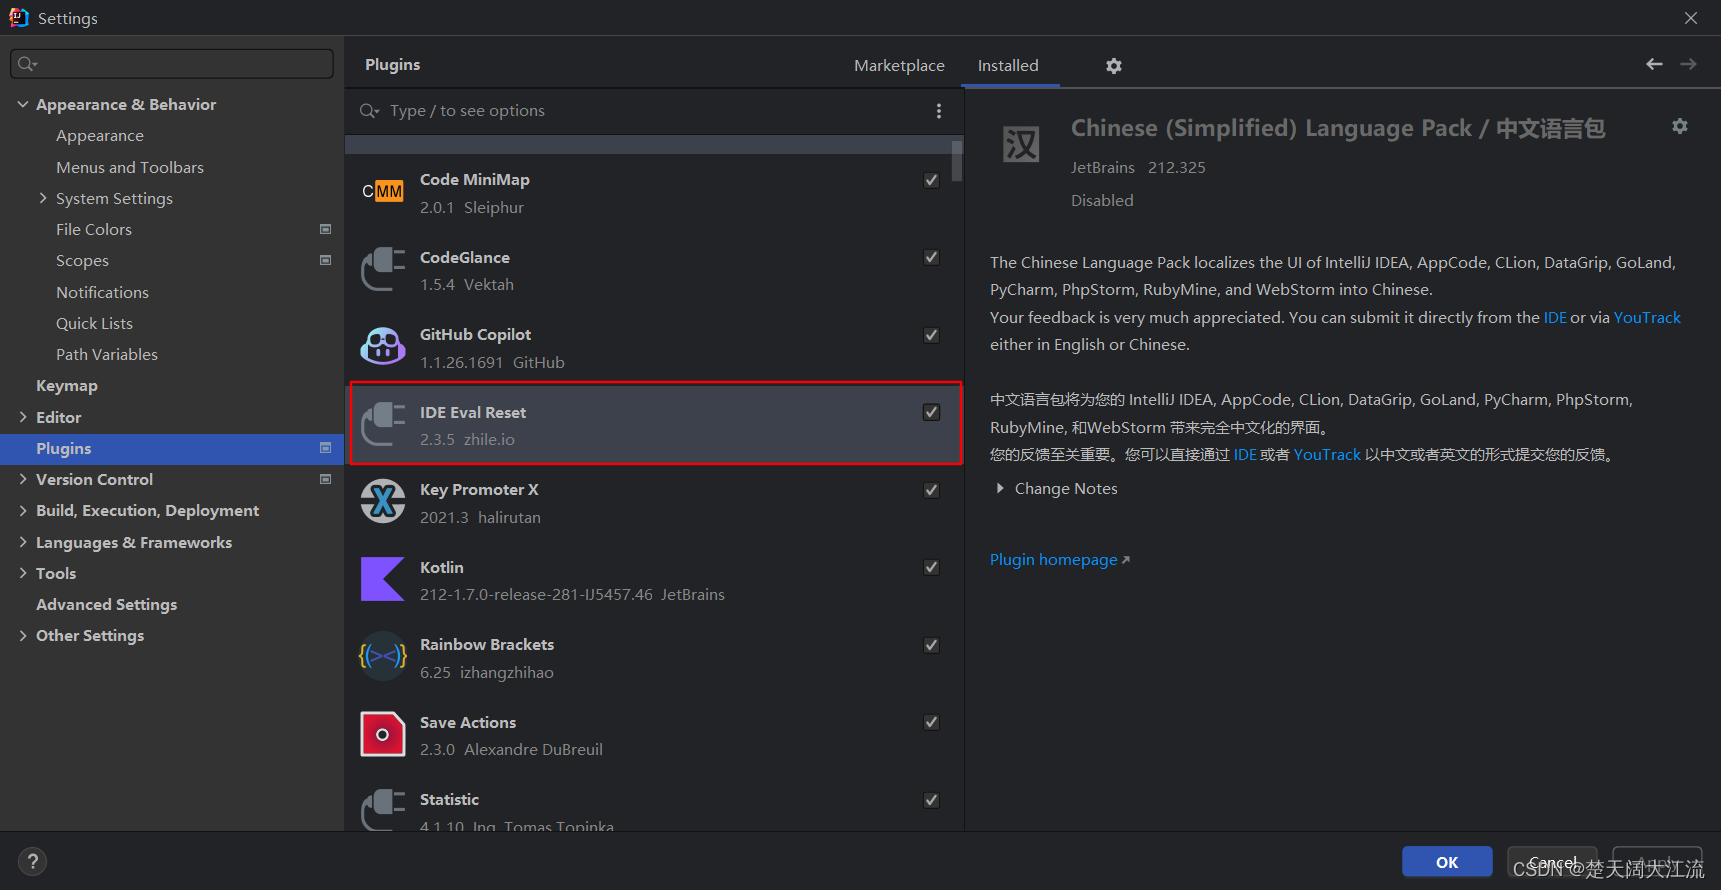The image size is (1721, 890).
Task: Uncheck the Key Promoter X plugin
Action: point(931,490)
